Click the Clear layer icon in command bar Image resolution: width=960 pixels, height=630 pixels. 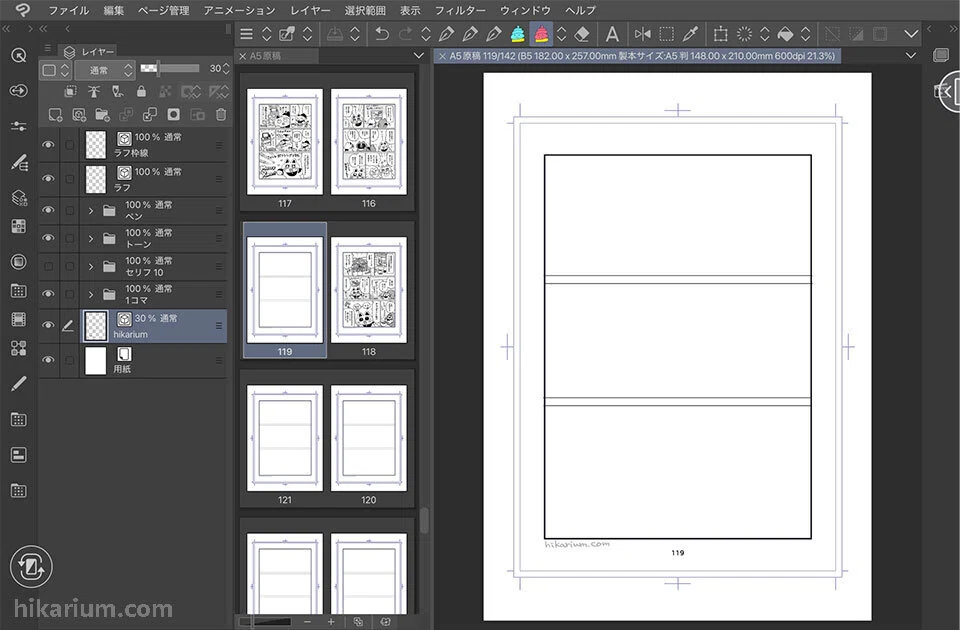click(x=334, y=34)
